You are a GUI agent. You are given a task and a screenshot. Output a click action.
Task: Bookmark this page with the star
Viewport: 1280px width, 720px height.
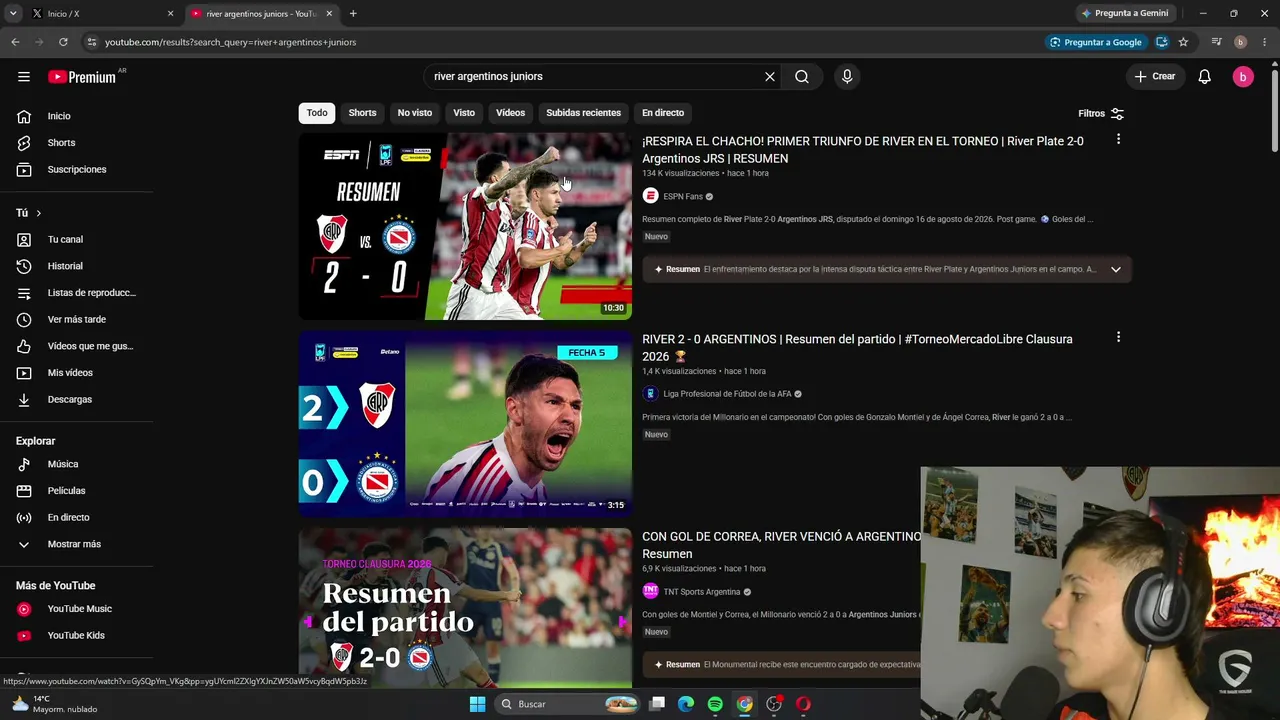[1183, 42]
